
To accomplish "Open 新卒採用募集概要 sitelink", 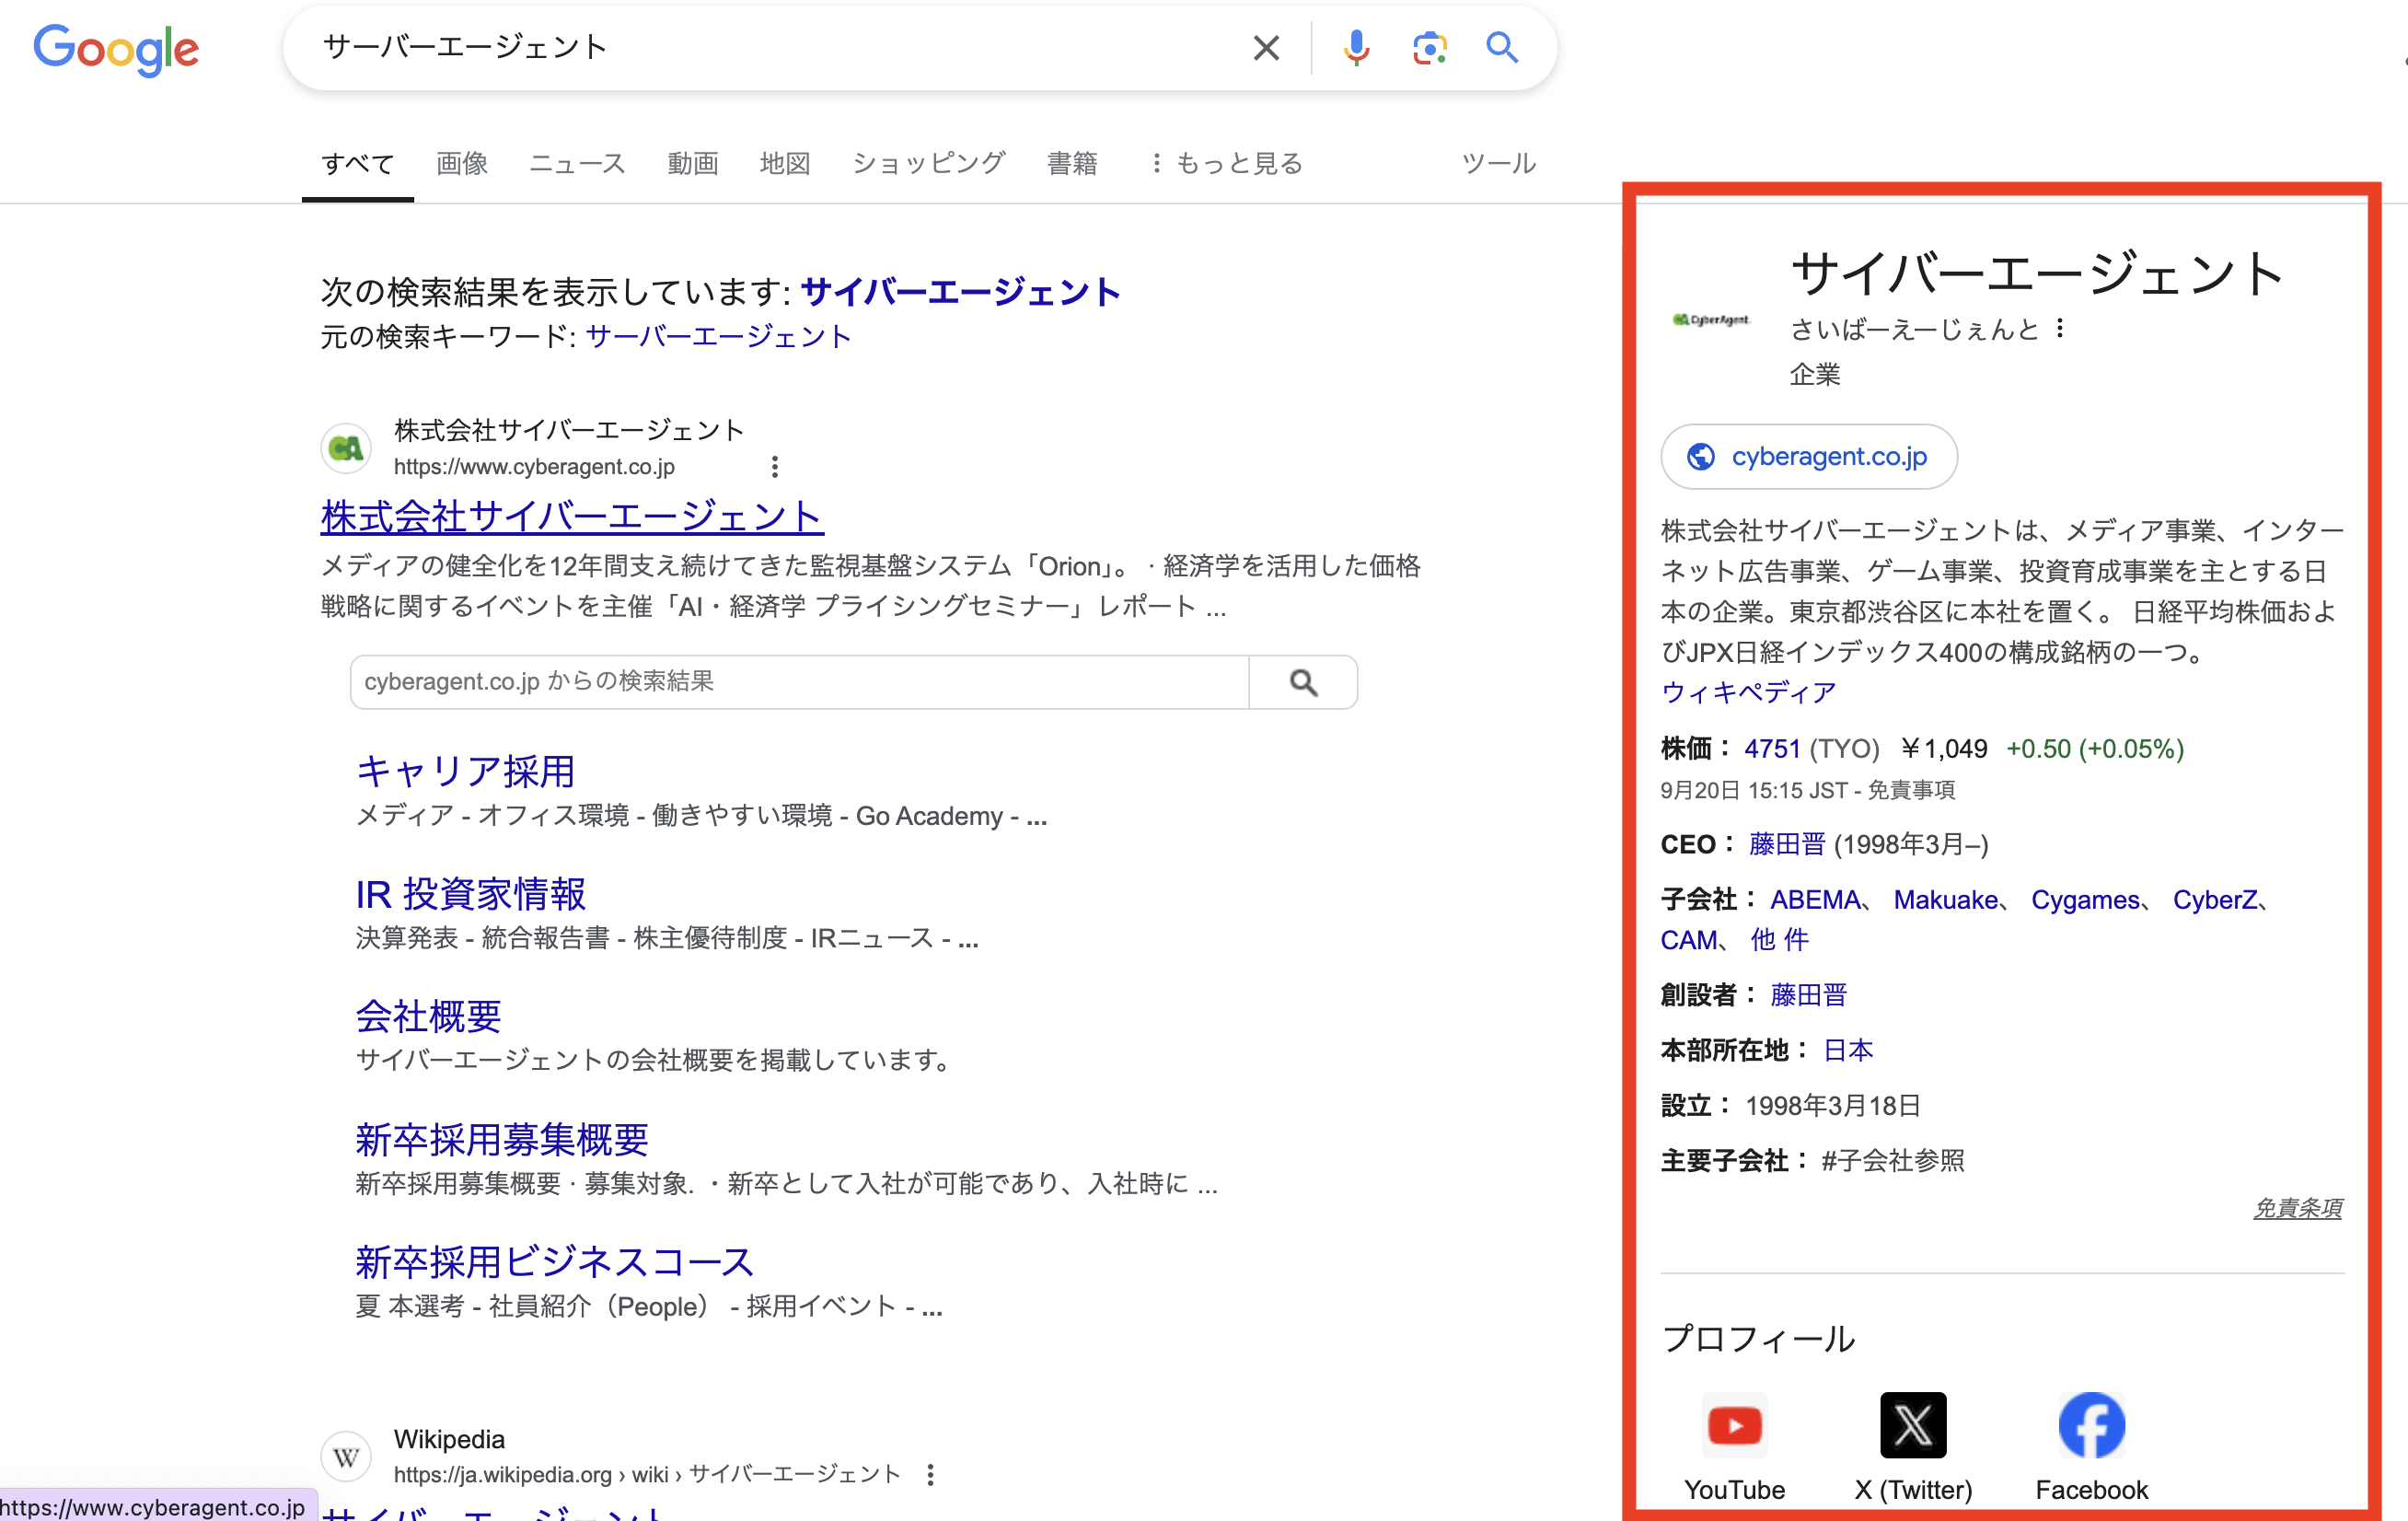I will (x=502, y=1140).
